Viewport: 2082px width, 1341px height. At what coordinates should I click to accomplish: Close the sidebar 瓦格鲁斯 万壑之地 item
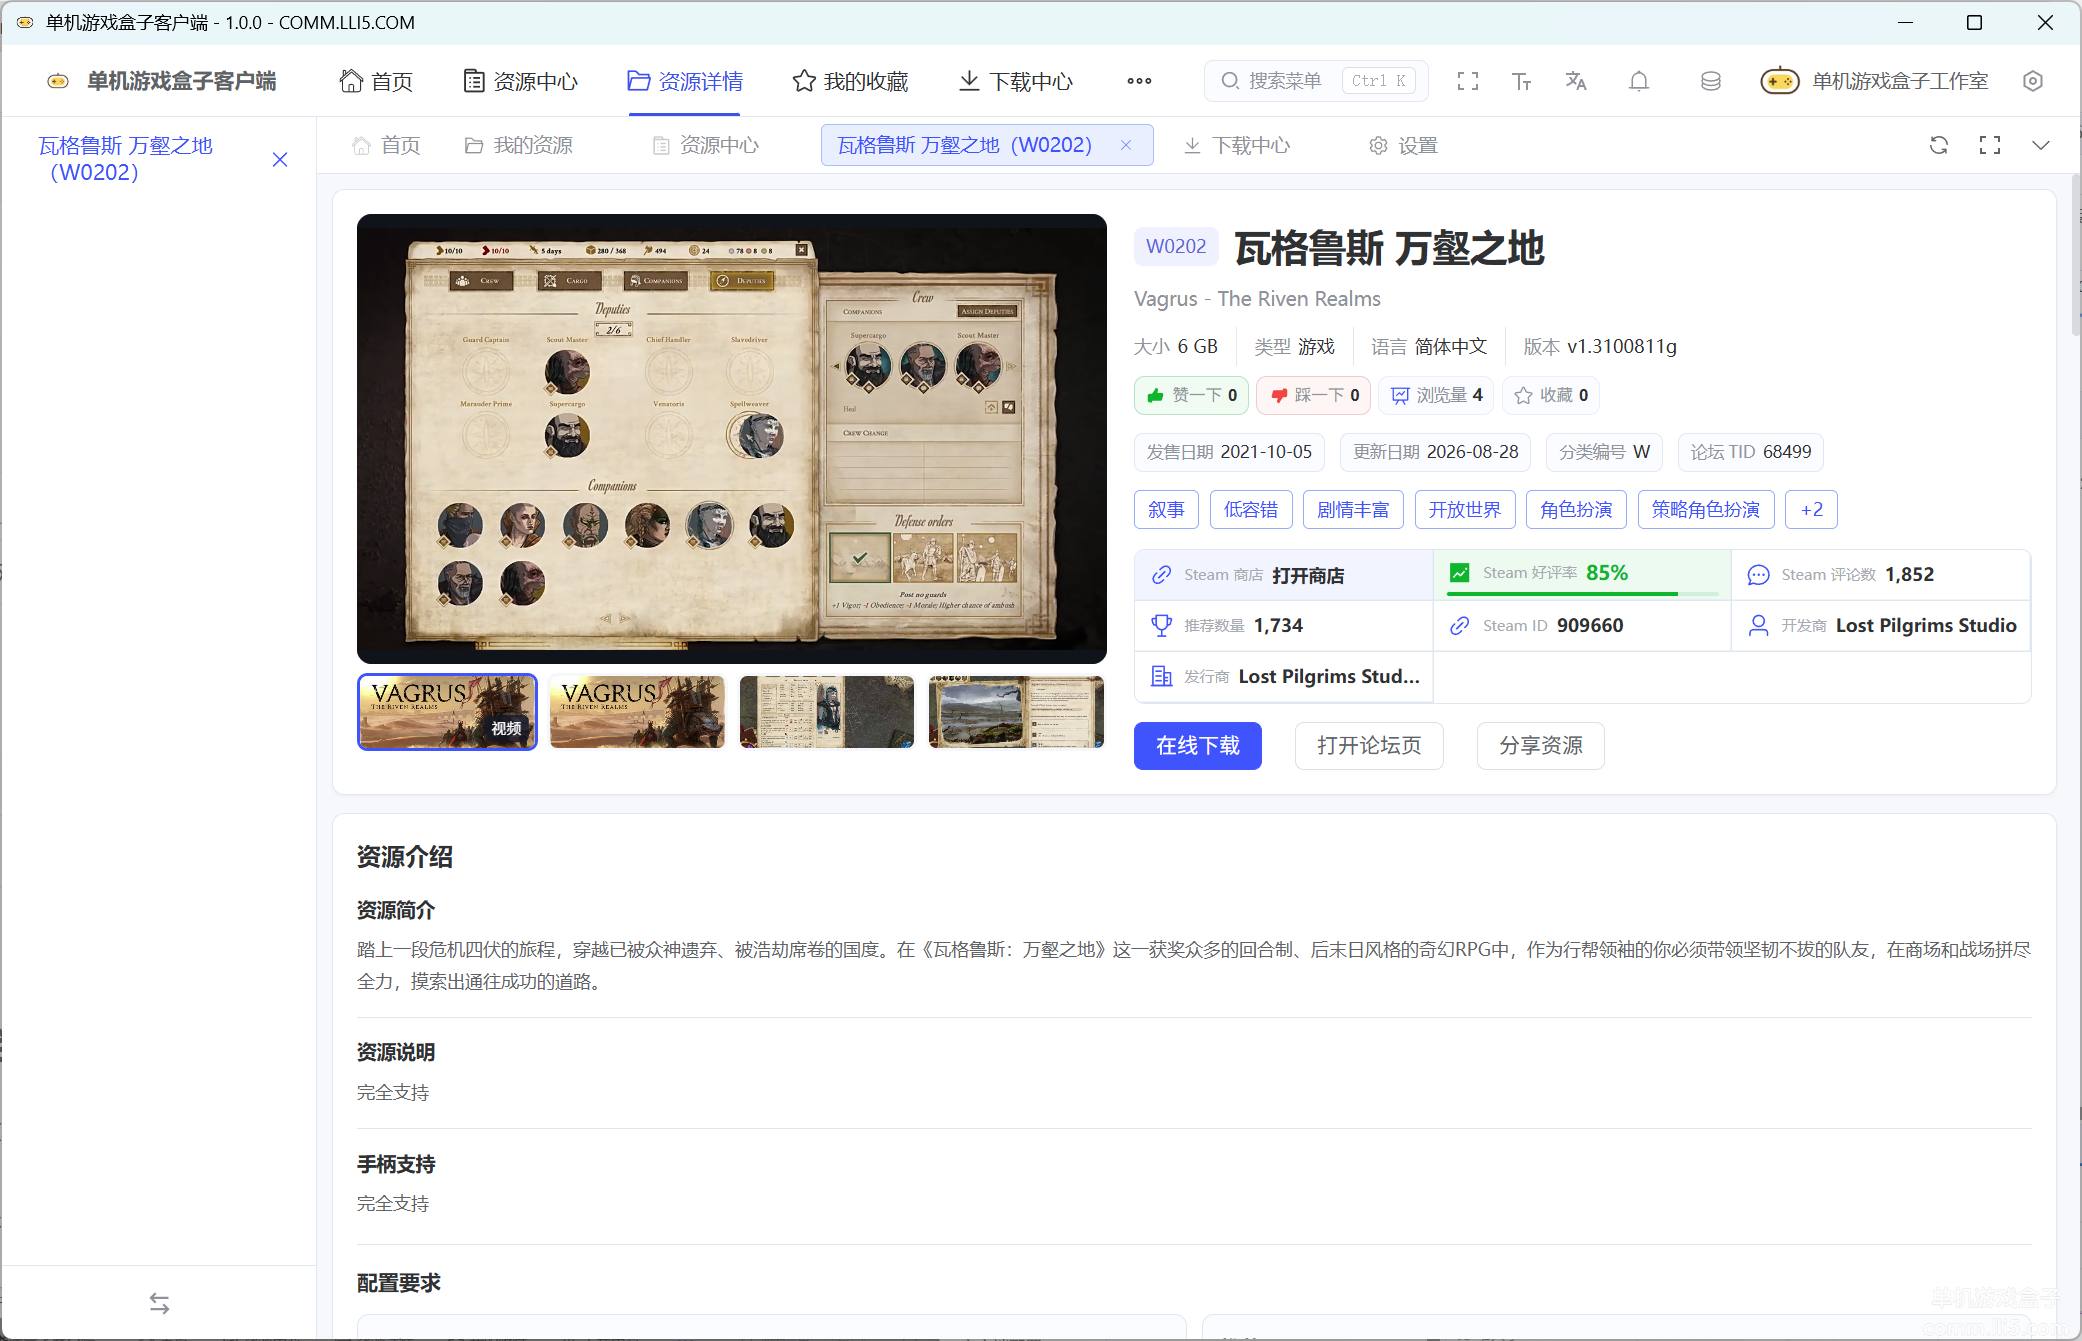280,159
